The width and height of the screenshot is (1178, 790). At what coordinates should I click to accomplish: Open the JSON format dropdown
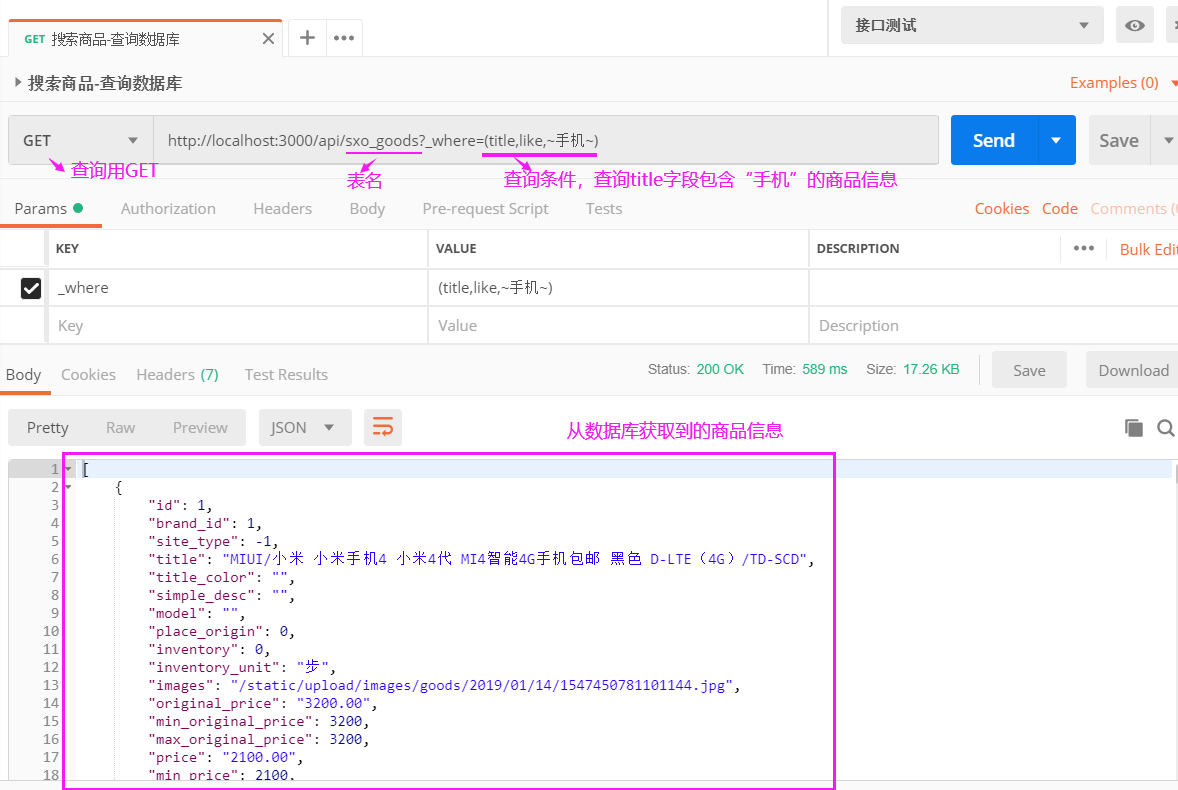305,427
